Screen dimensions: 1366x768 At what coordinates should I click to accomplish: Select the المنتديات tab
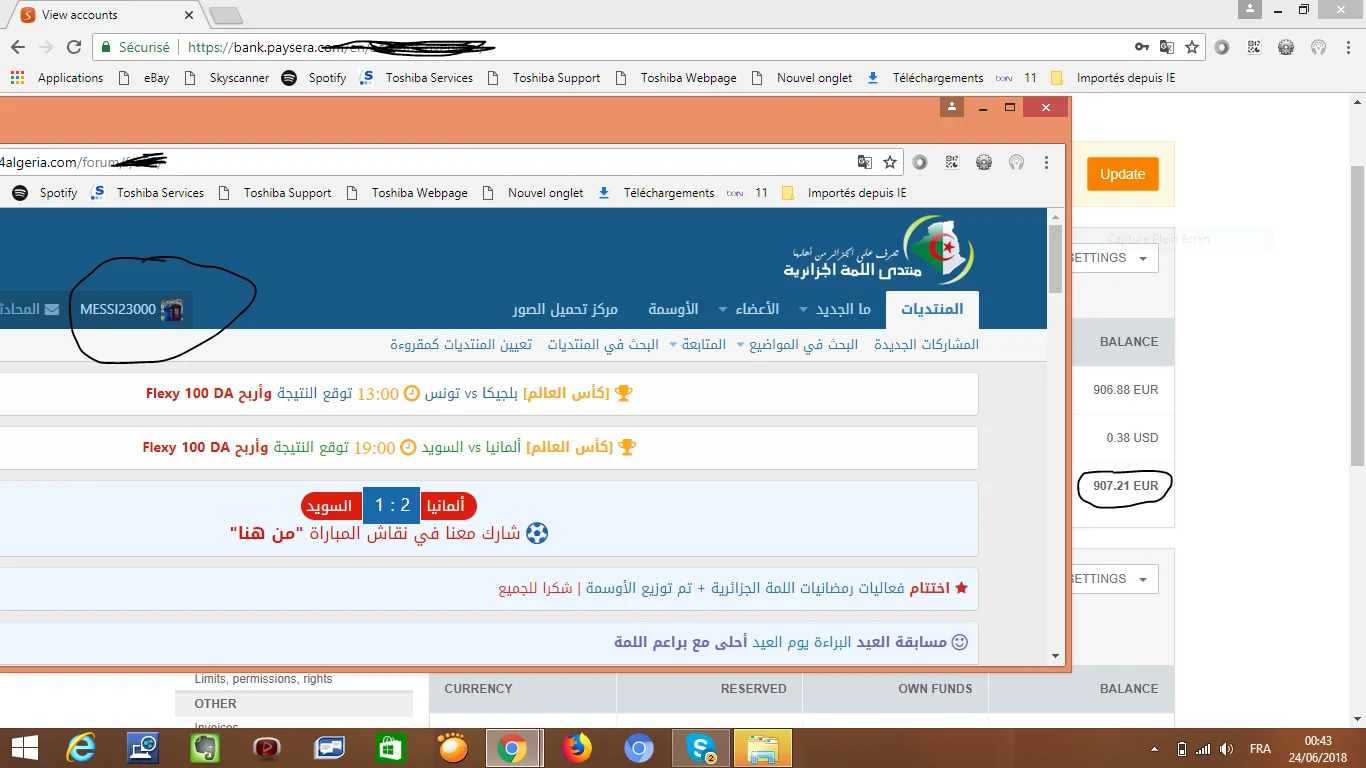tap(933, 310)
